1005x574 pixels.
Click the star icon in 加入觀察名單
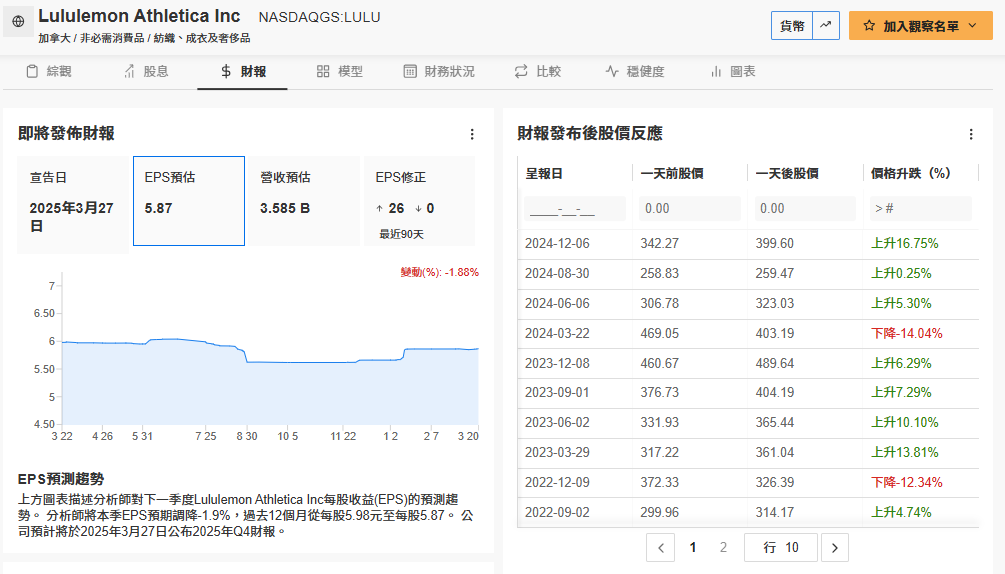pyautogui.click(x=869, y=26)
